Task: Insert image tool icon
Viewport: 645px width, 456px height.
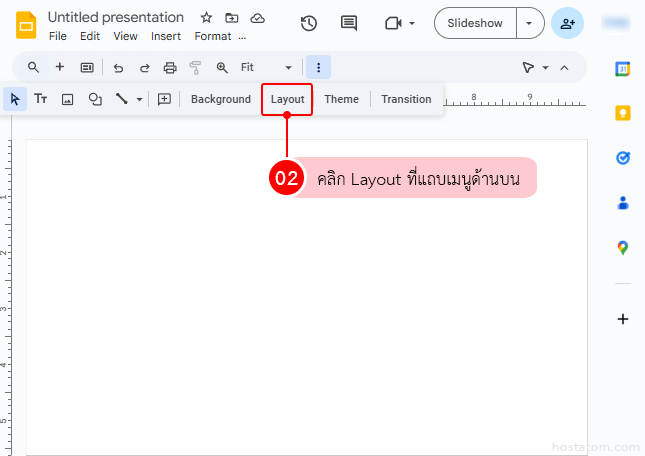Action: (67, 99)
